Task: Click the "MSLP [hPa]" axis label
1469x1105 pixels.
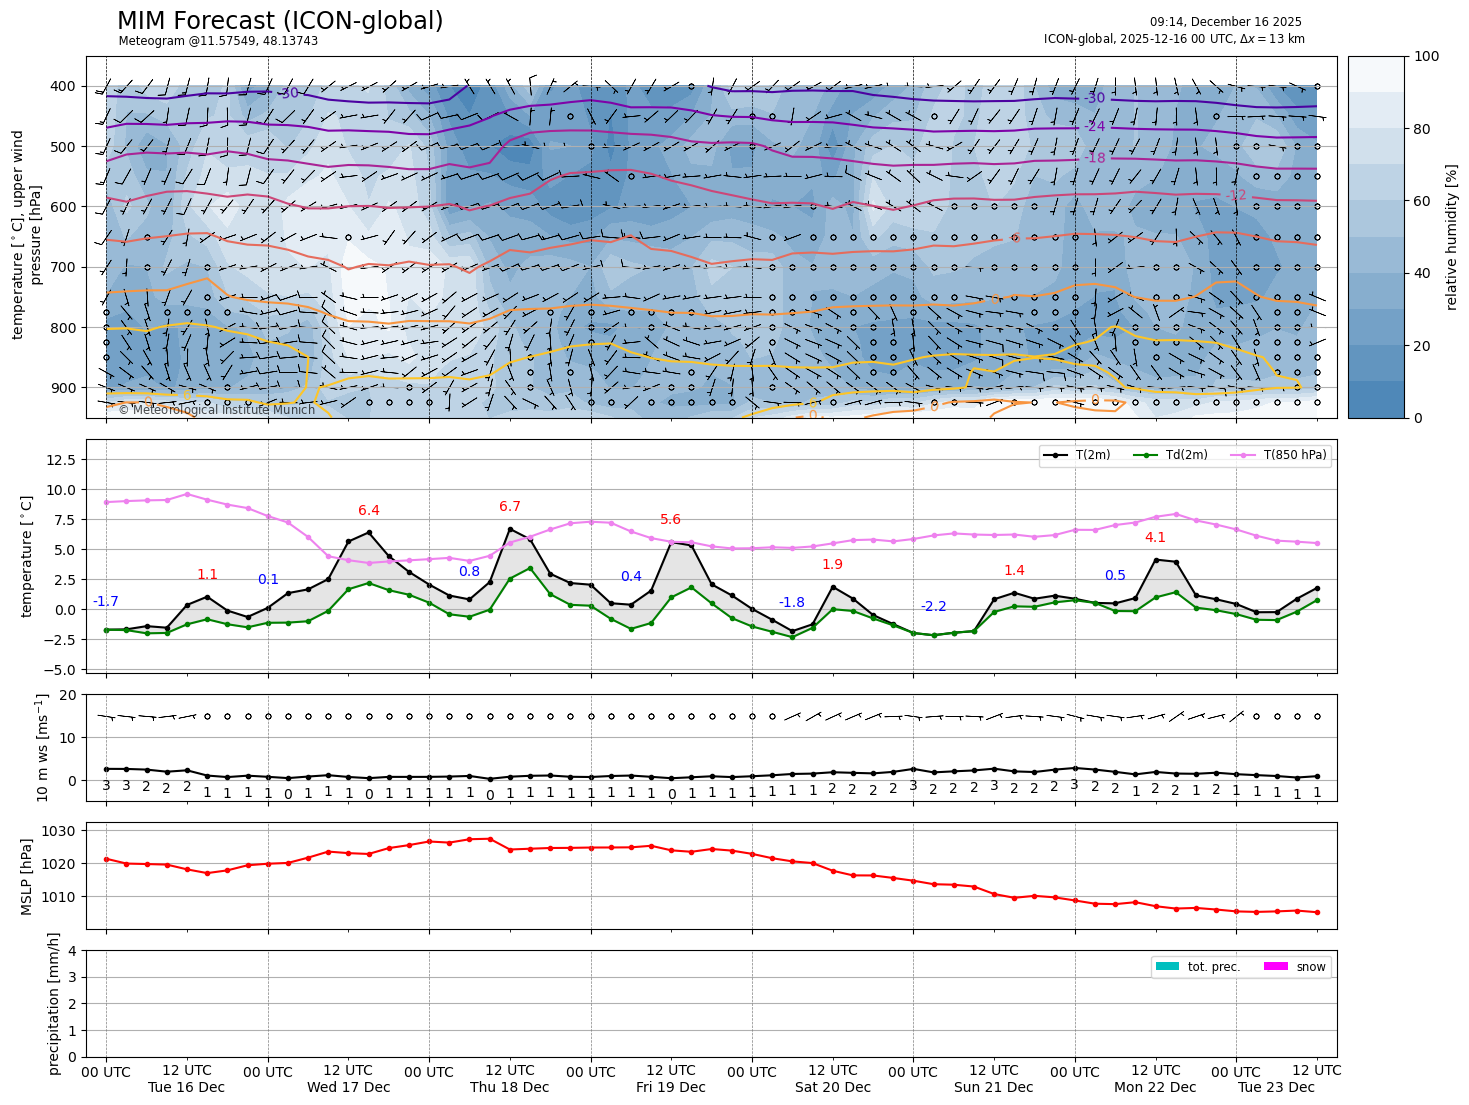Action: [28, 876]
